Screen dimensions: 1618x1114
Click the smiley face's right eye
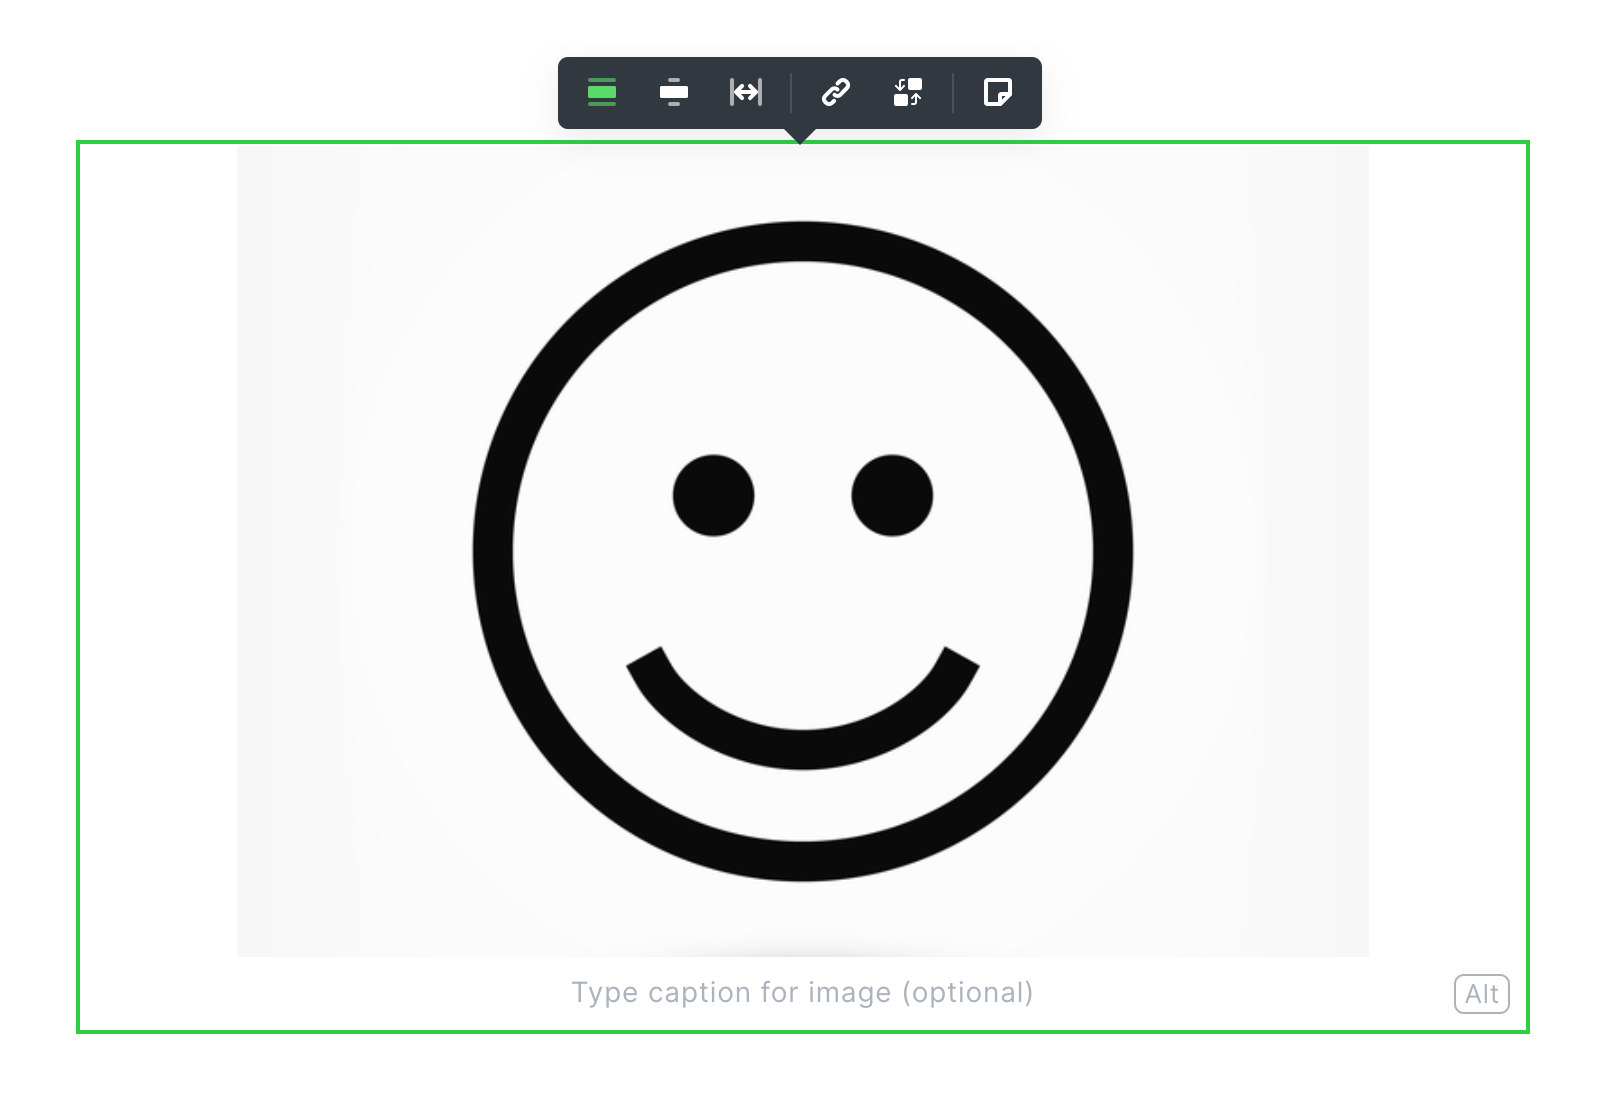tap(892, 495)
